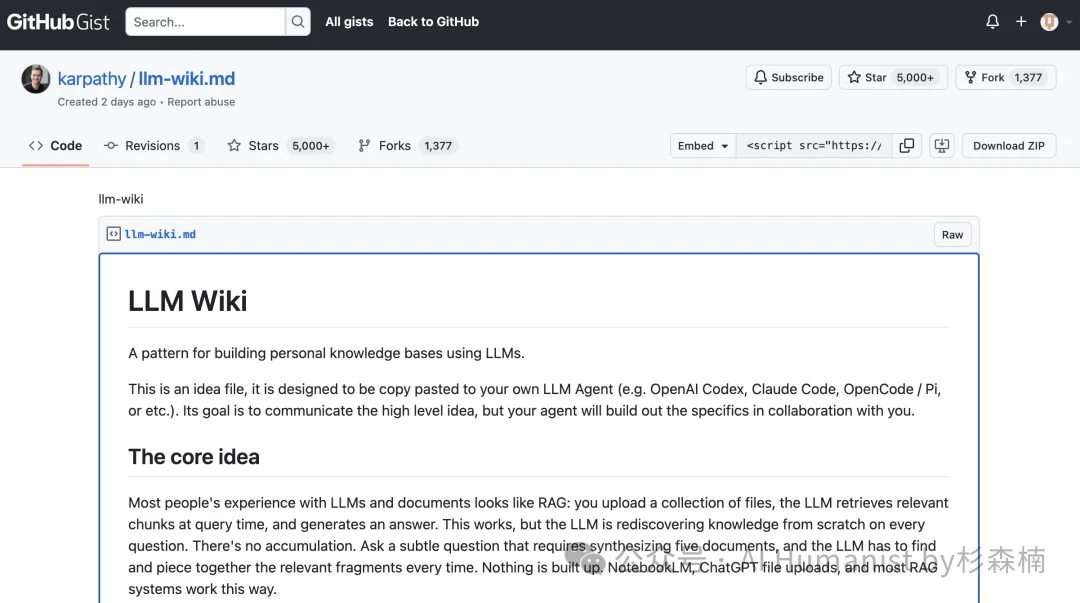
Task: Open the All gists menu item
Action: pyautogui.click(x=349, y=21)
